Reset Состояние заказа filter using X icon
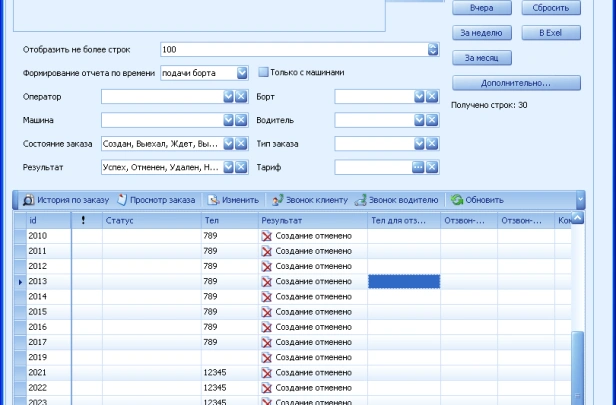 click(241, 143)
